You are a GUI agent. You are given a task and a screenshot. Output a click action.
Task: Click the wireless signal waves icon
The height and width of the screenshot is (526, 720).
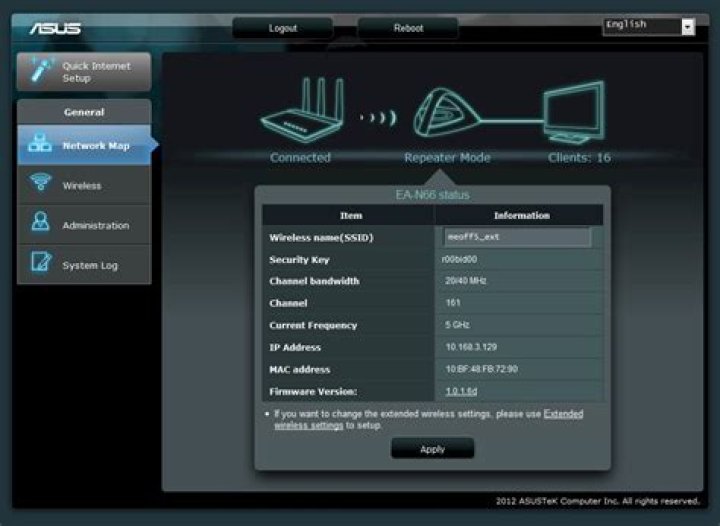coord(377,118)
